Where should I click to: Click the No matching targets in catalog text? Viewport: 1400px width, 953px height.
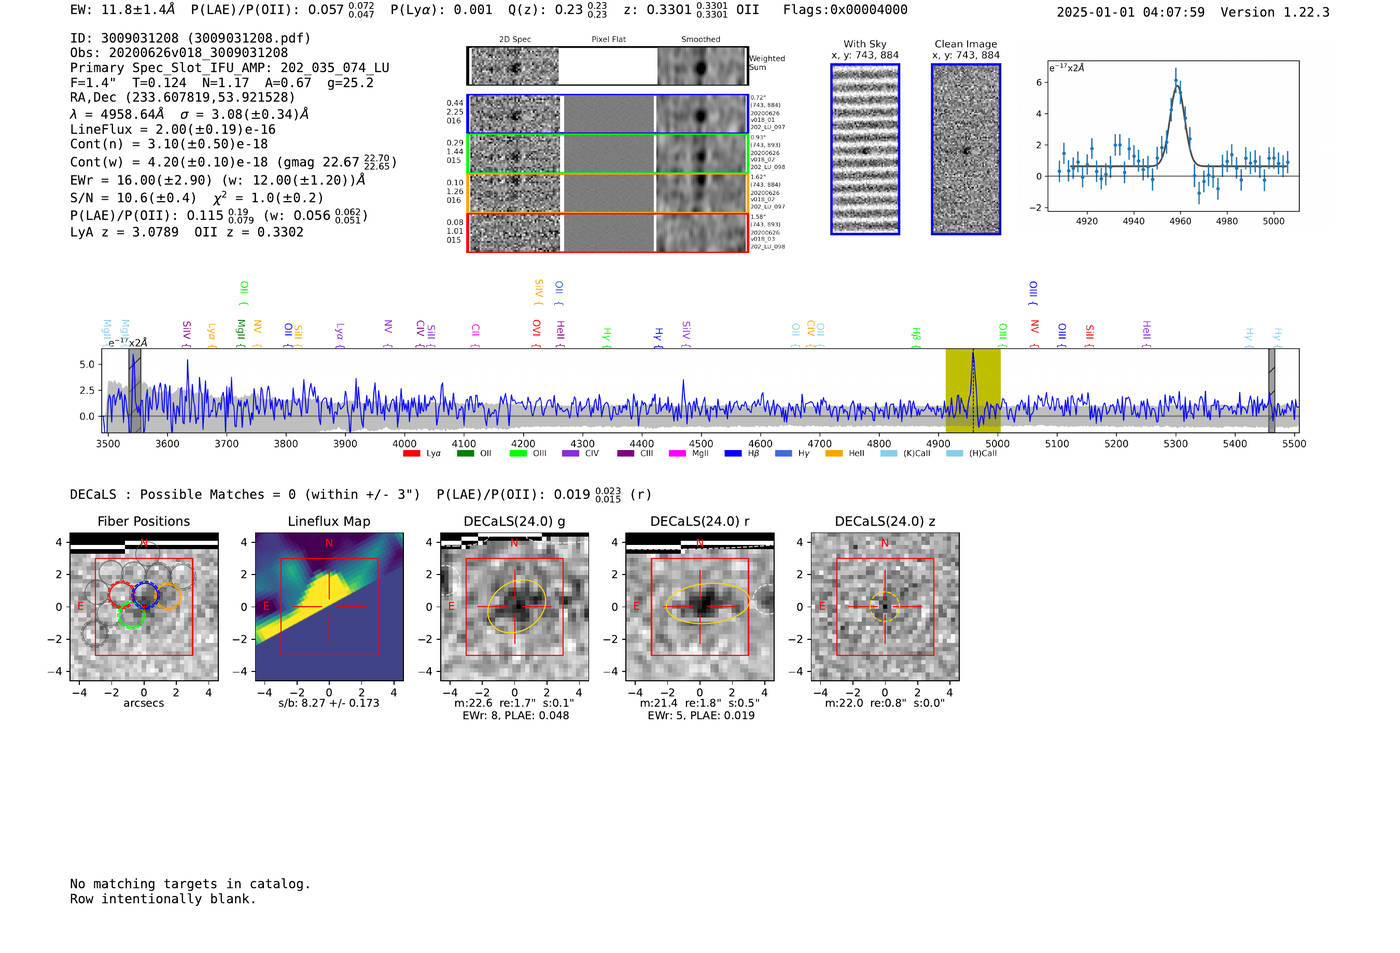pyautogui.click(x=190, y=884)
